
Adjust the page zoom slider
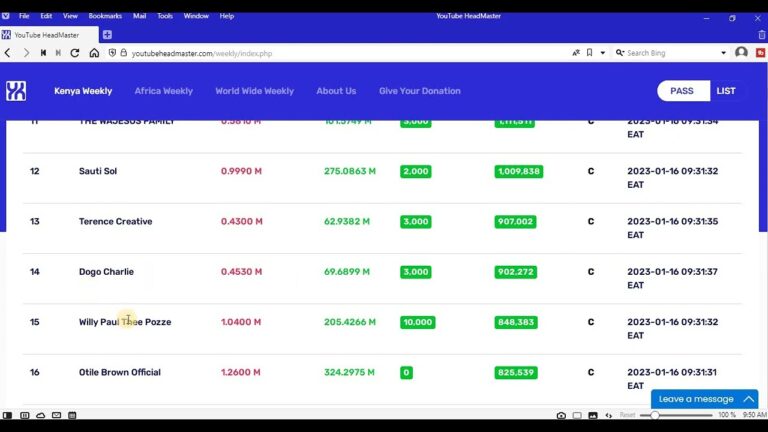[x=656, y=415]
